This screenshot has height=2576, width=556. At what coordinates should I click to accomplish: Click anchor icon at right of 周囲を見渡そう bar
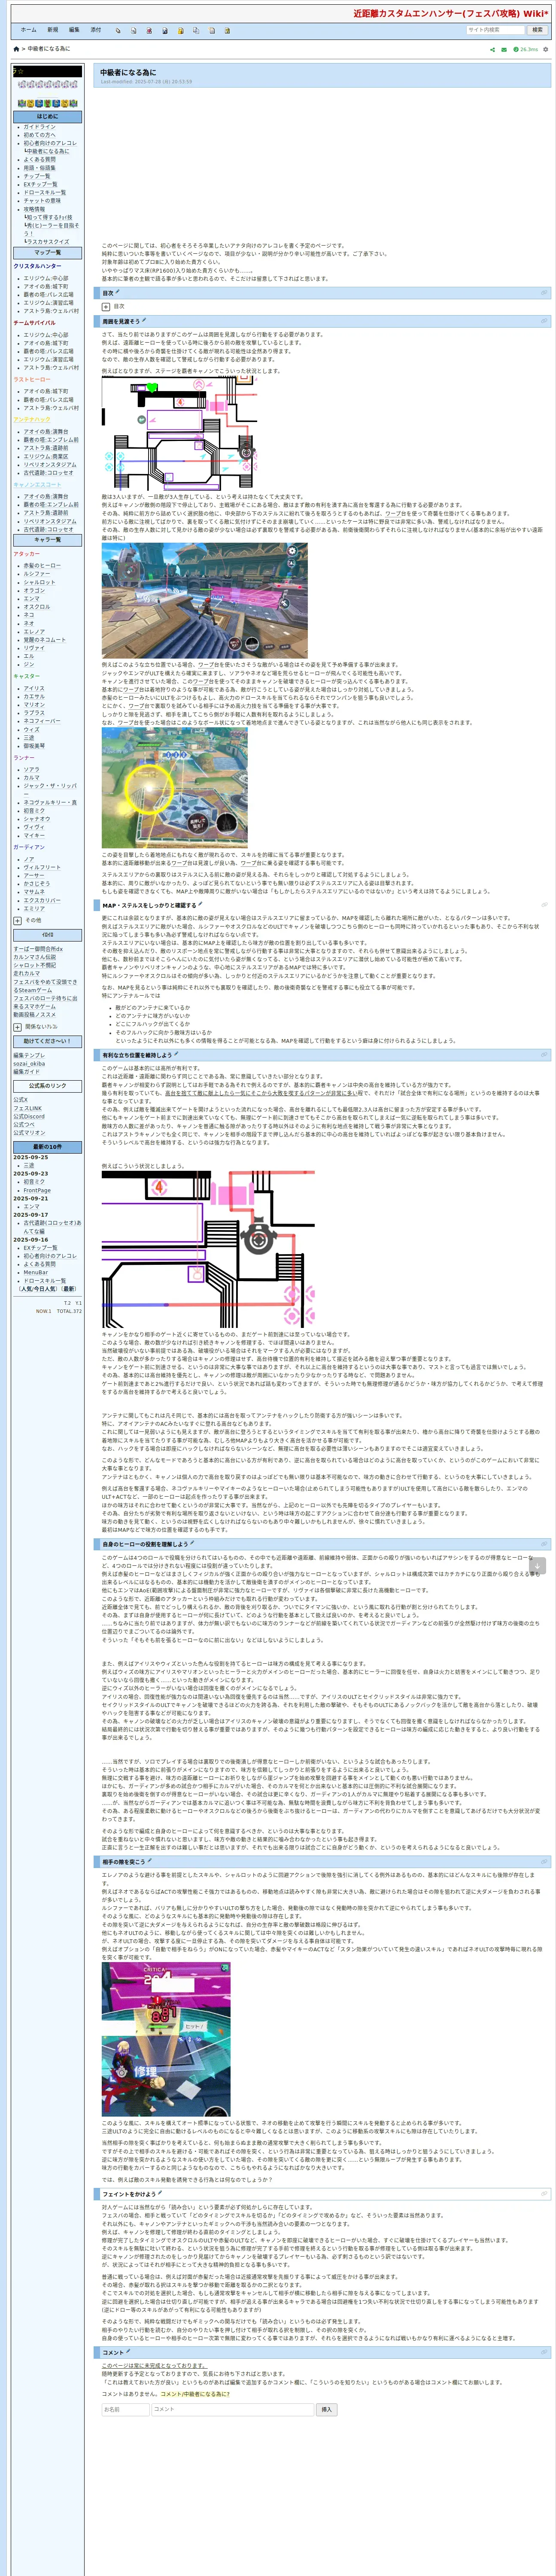point(544,321)
